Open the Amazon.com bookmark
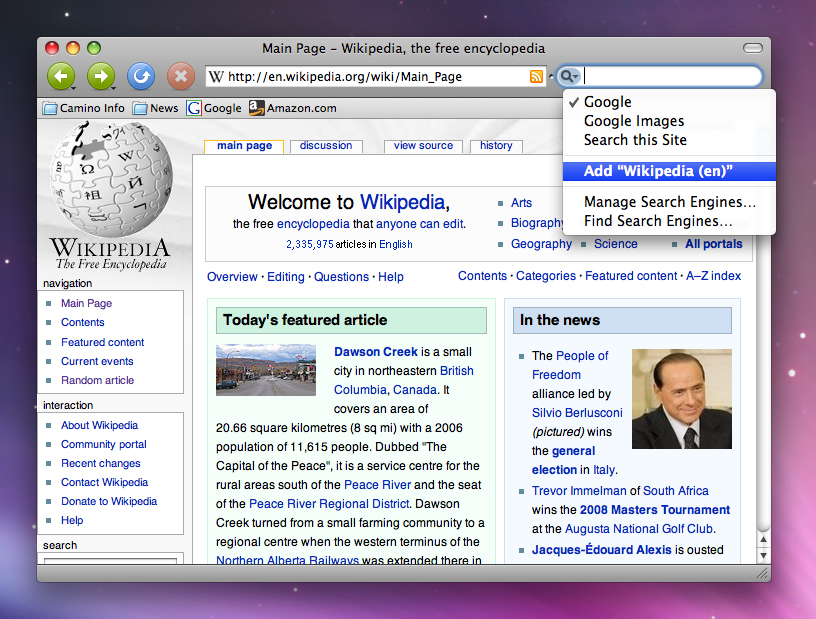 [292, 108]
